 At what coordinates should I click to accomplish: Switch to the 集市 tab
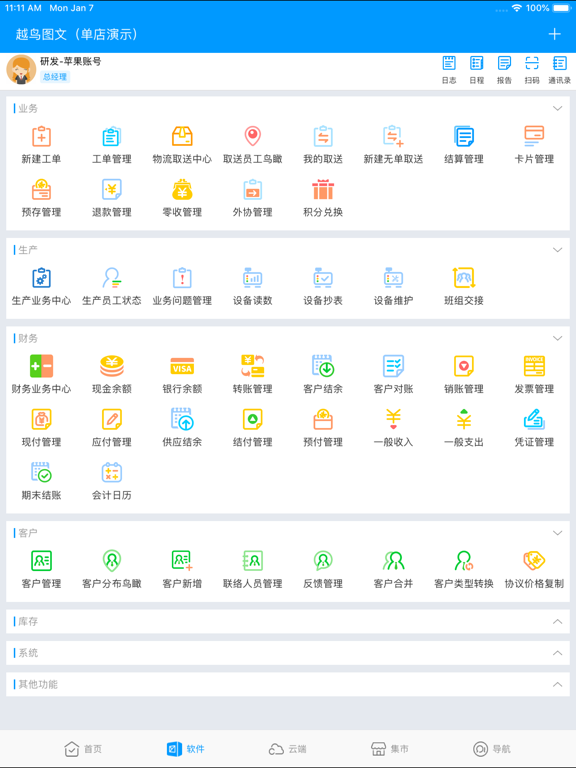(390, 749)
